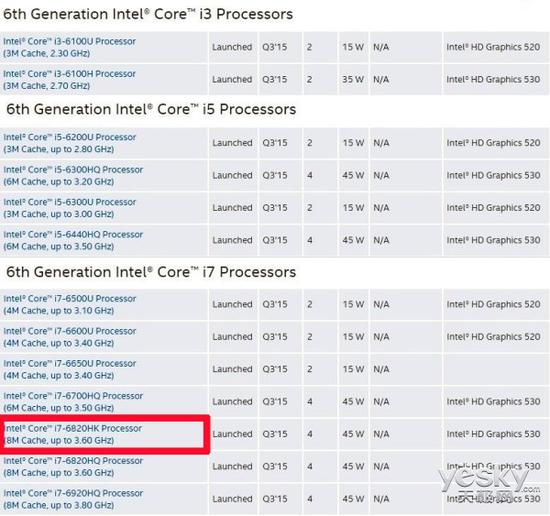The width and height of the screenshot is (550, 516).
Task: Open the Core i5-6440HQ Processor link
Action: [x=73, y=240]
